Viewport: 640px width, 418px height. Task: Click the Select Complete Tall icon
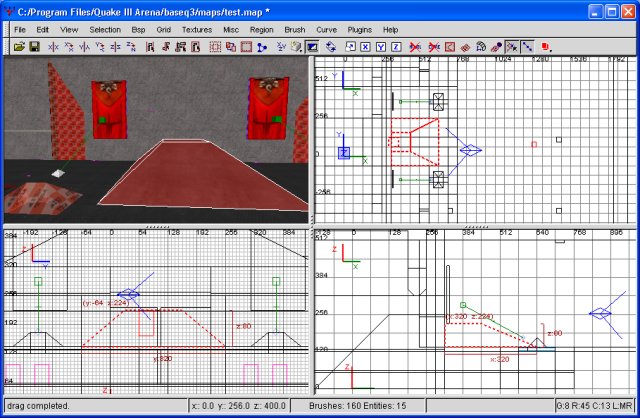[x=150, y=47]
